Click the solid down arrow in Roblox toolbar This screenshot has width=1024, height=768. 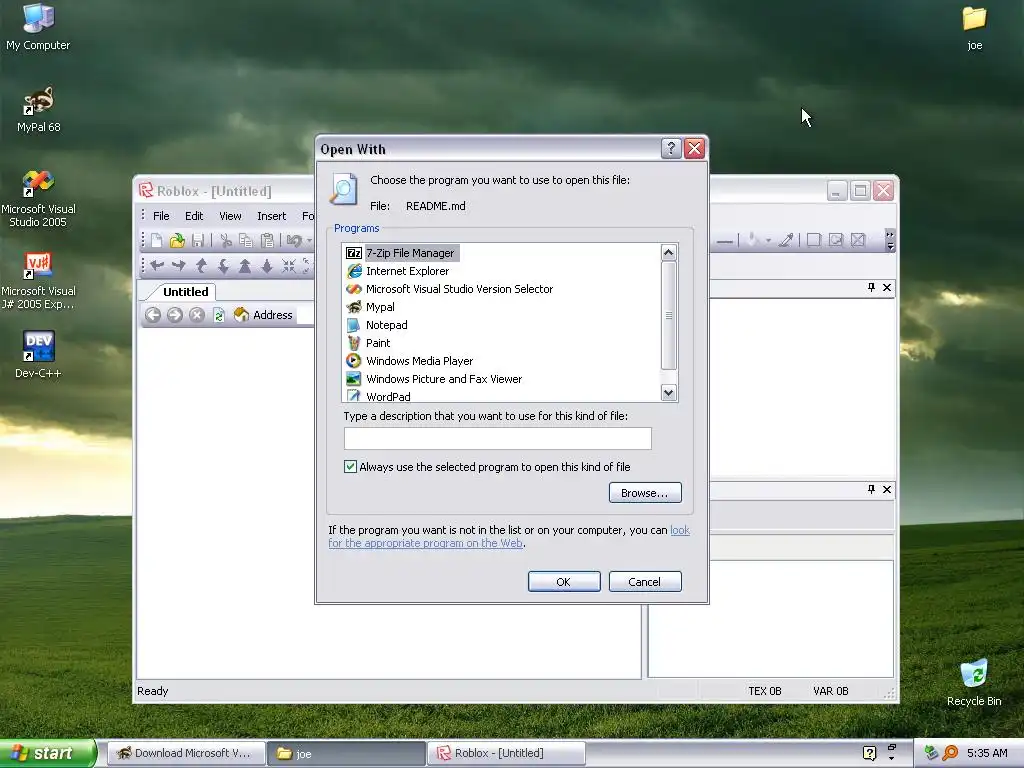click(266, 266)
